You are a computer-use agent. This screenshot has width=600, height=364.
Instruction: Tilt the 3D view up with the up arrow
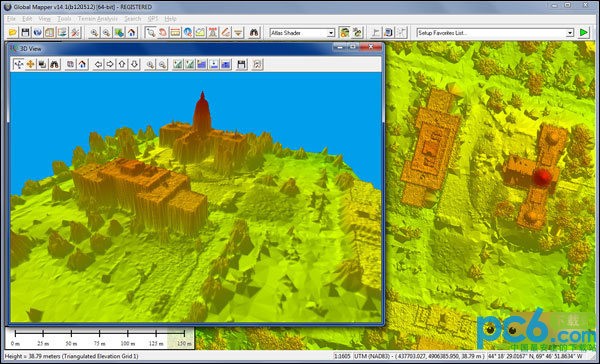pos(122,64)
